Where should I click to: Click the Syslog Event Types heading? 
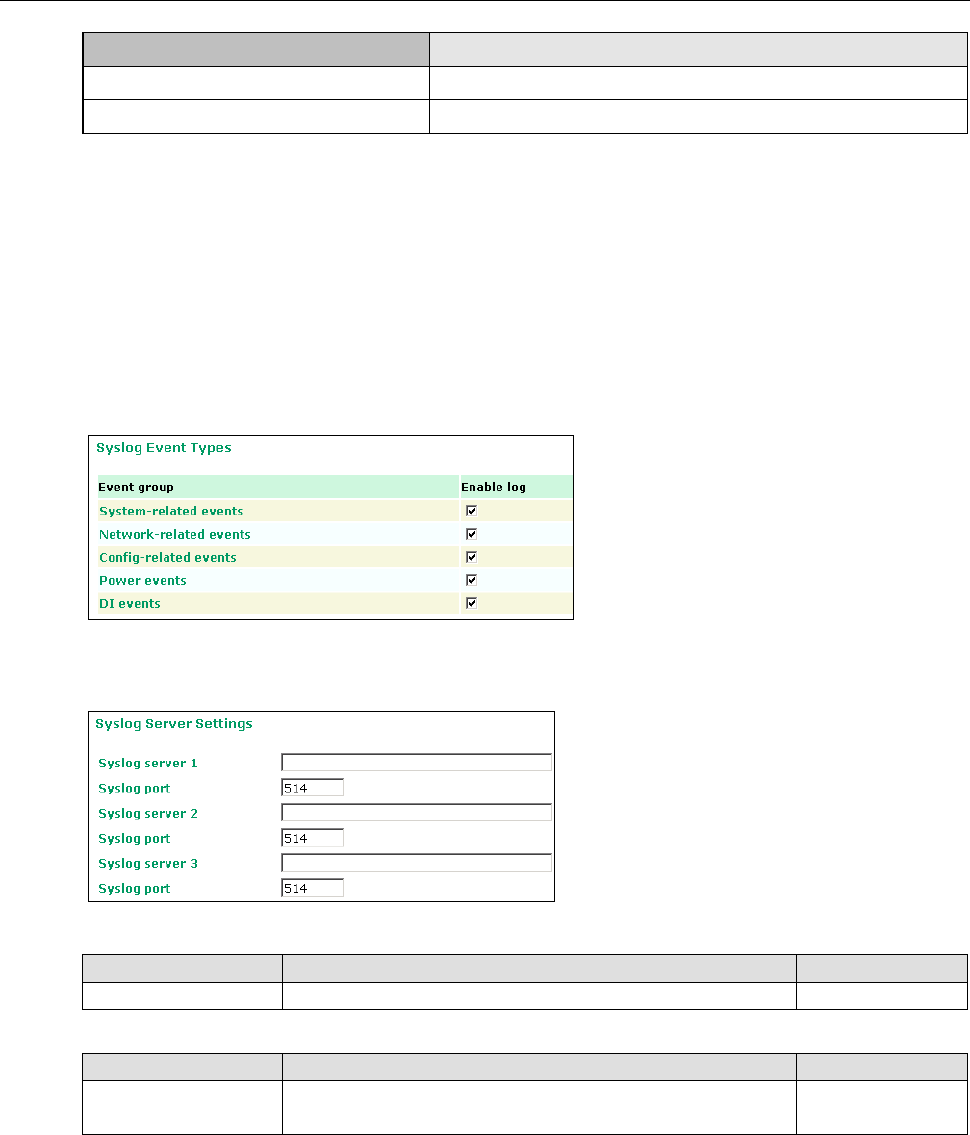coord(164,447)
